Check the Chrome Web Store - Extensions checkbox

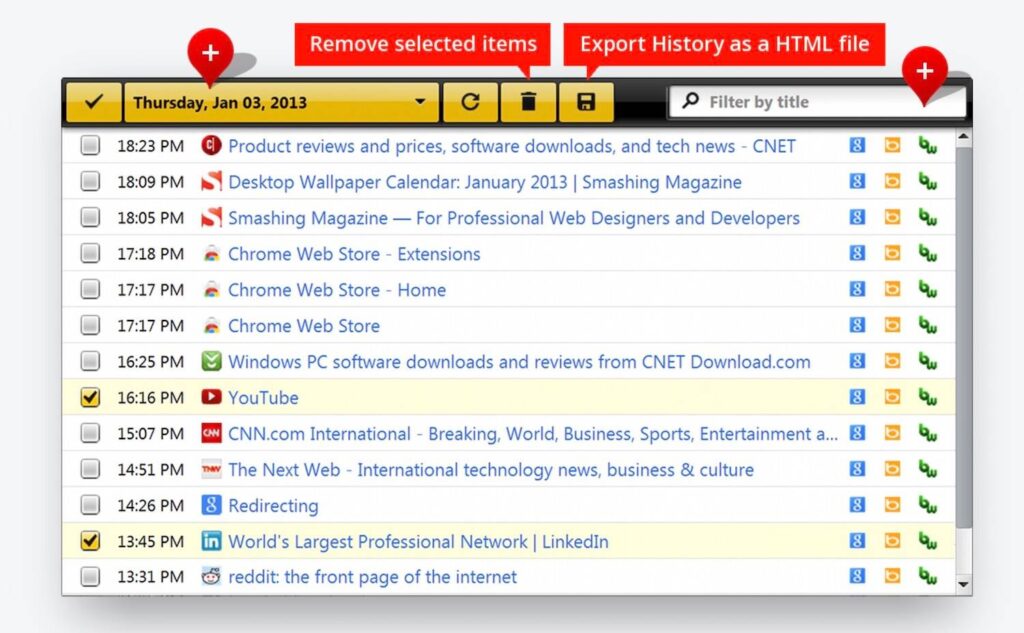pos(90,253)
